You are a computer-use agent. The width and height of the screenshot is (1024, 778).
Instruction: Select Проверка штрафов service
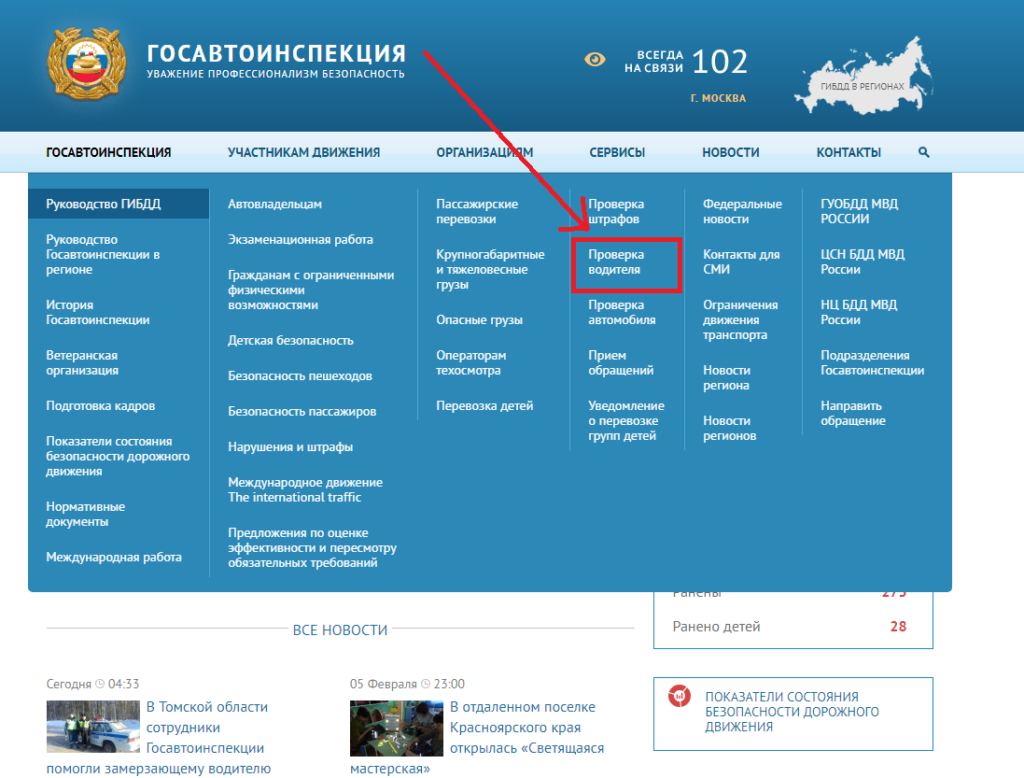(x=615, y=211)
